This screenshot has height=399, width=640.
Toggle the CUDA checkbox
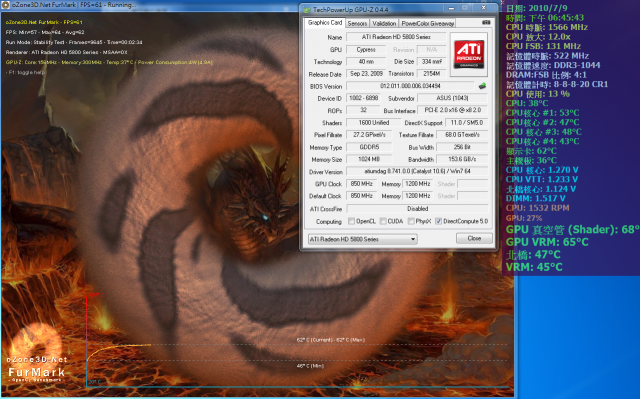383,221
